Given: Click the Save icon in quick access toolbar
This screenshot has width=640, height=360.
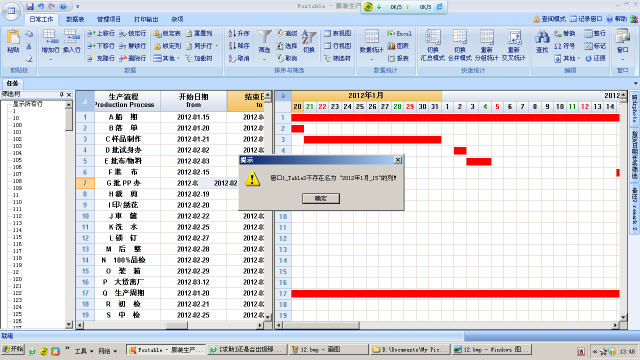Looking at the screenshot, I should (30, 7).
